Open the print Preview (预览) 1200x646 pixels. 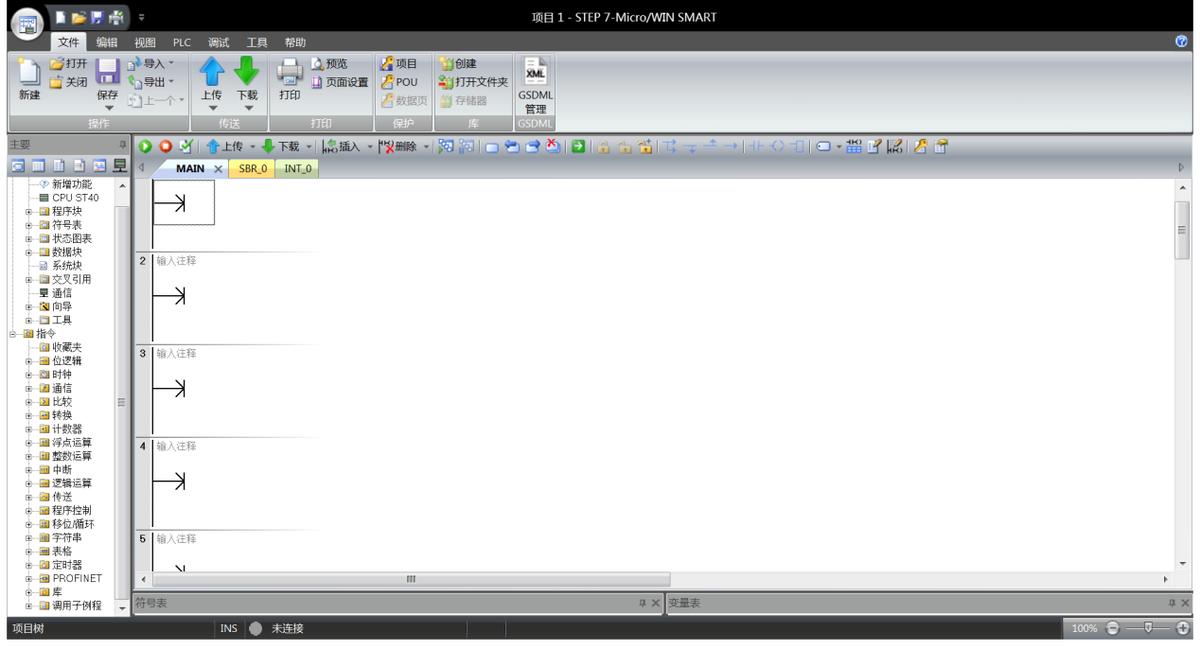pyautogui.click(x=328, y=63)
